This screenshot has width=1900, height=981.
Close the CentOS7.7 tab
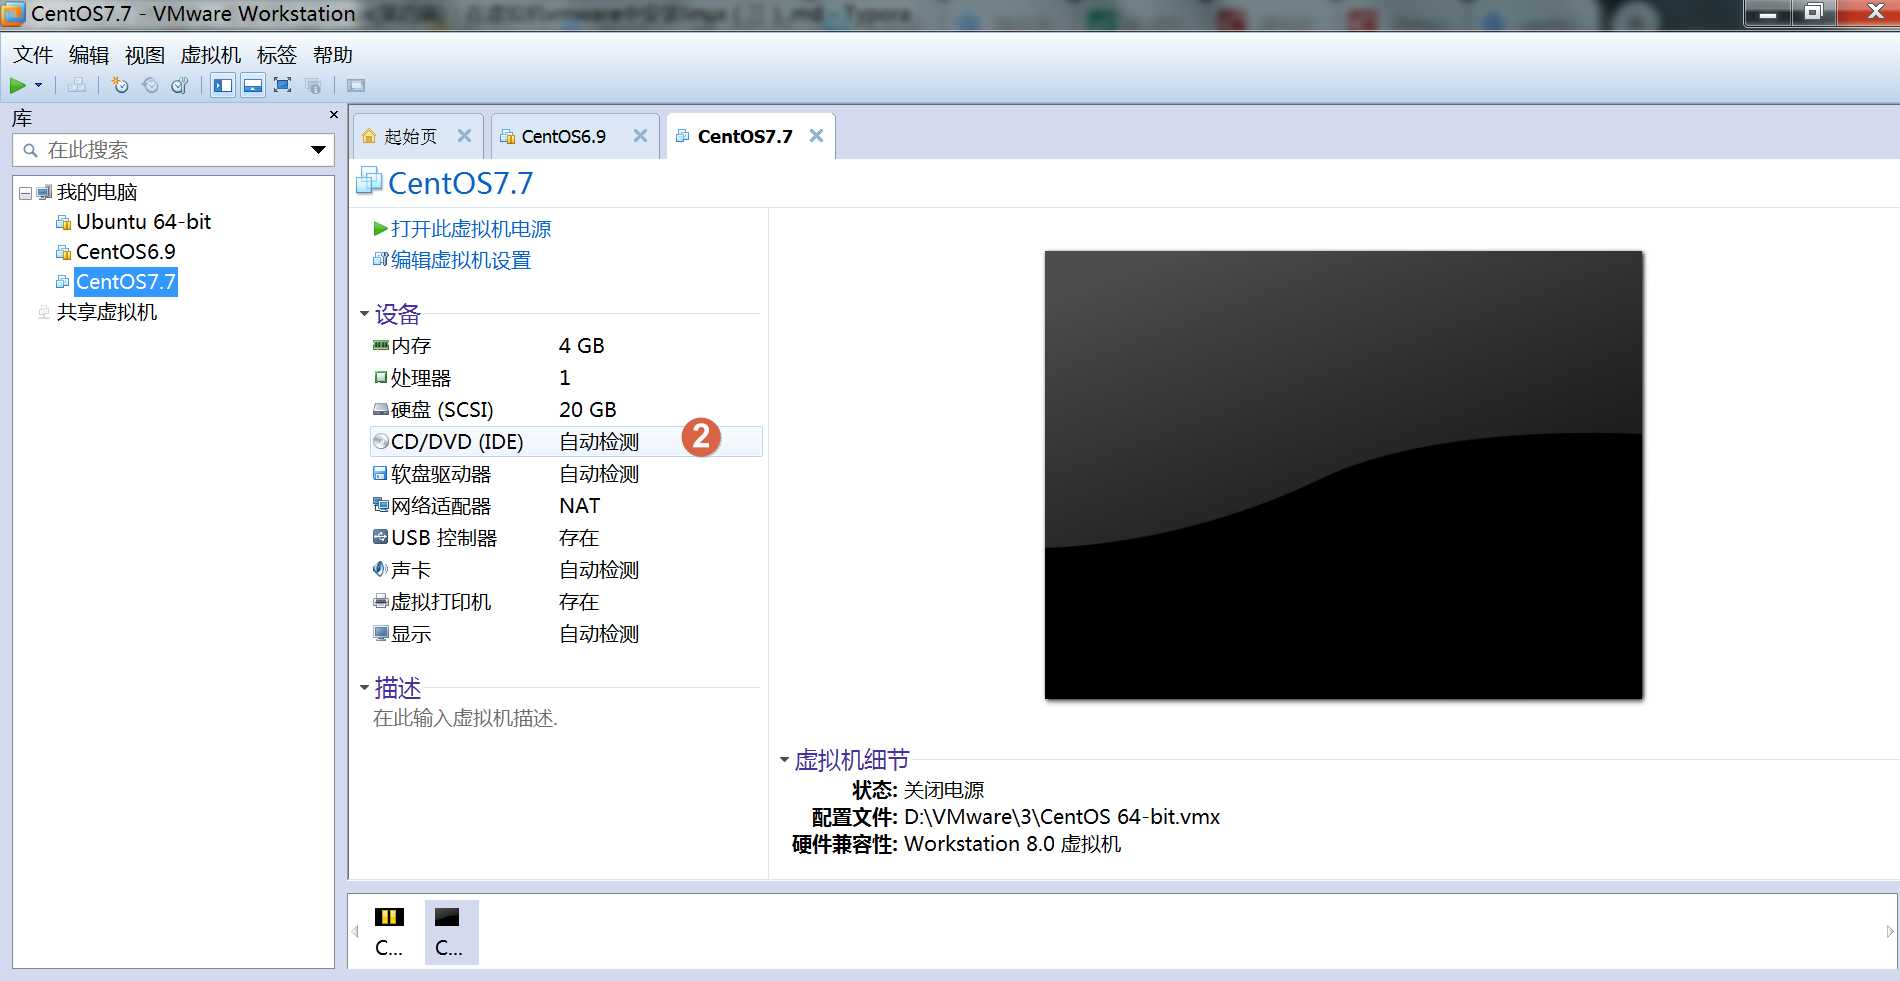coord(816,136)
